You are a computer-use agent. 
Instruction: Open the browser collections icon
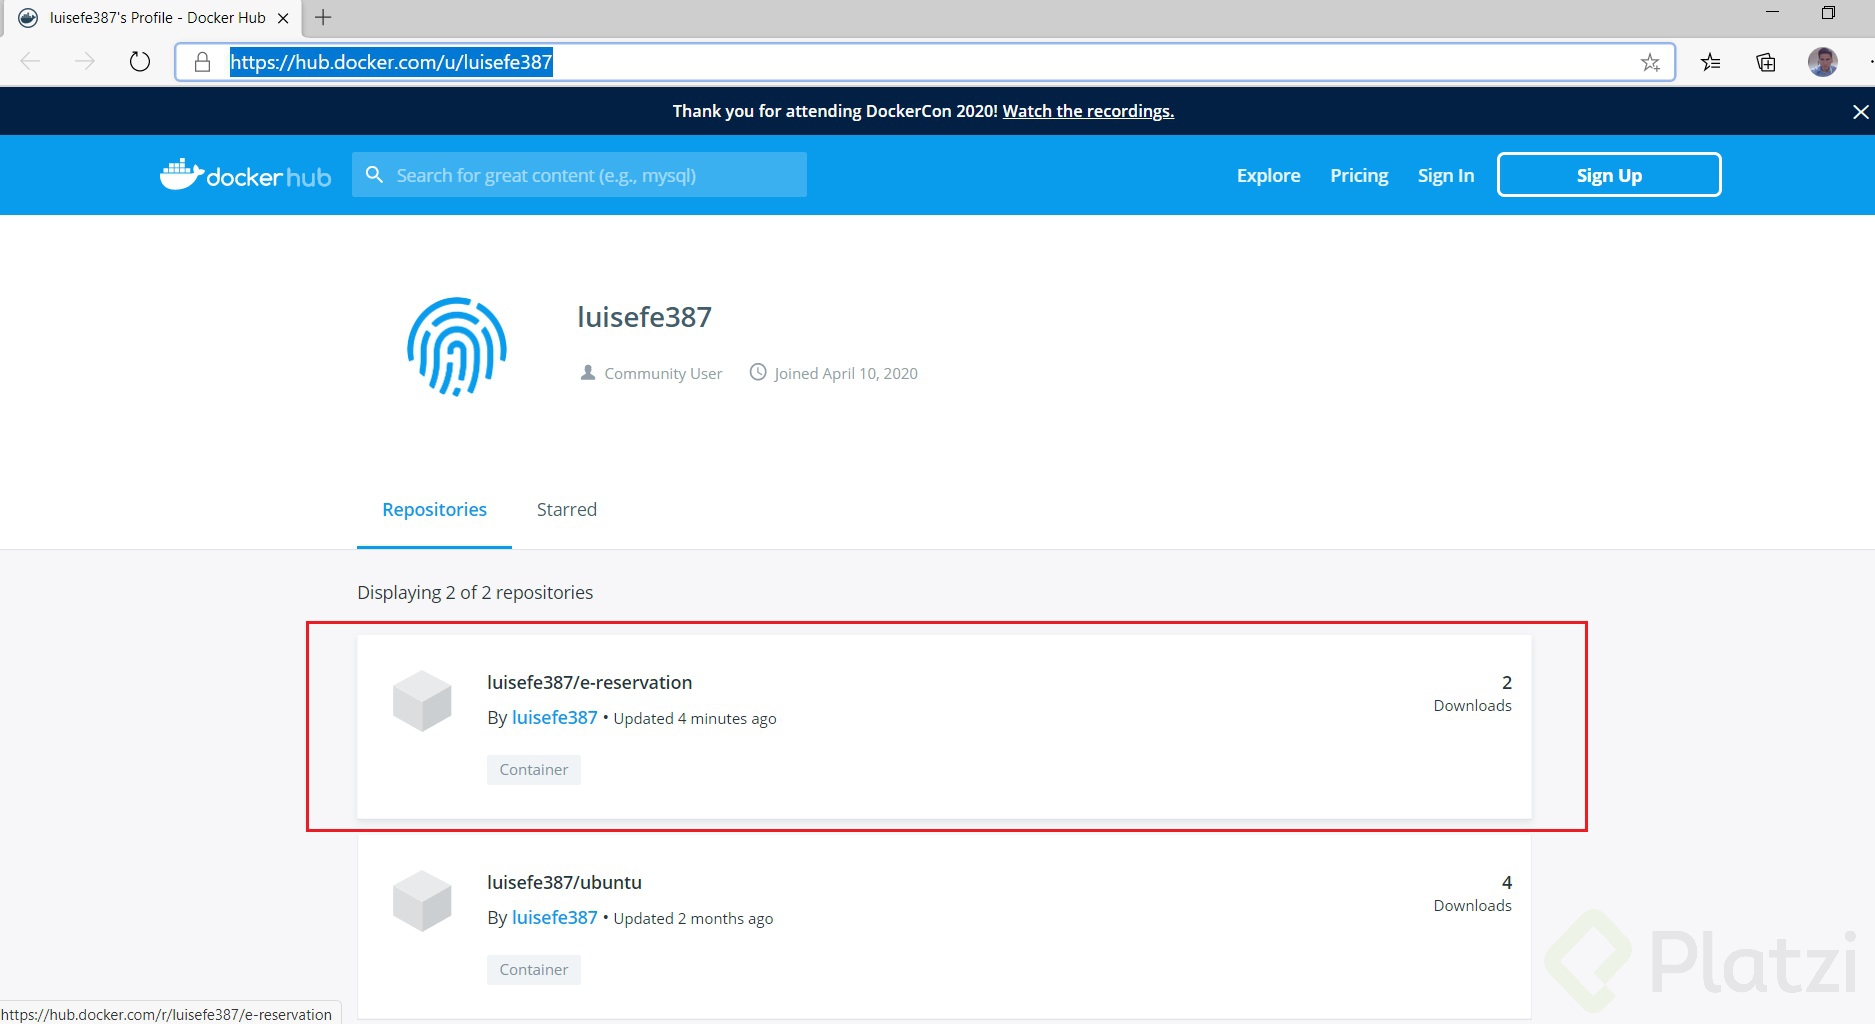tap(1766, 62)
